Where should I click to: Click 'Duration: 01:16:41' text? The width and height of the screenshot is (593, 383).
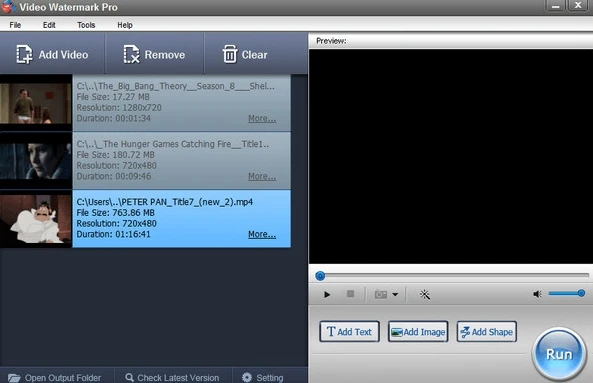click(113, 234)
